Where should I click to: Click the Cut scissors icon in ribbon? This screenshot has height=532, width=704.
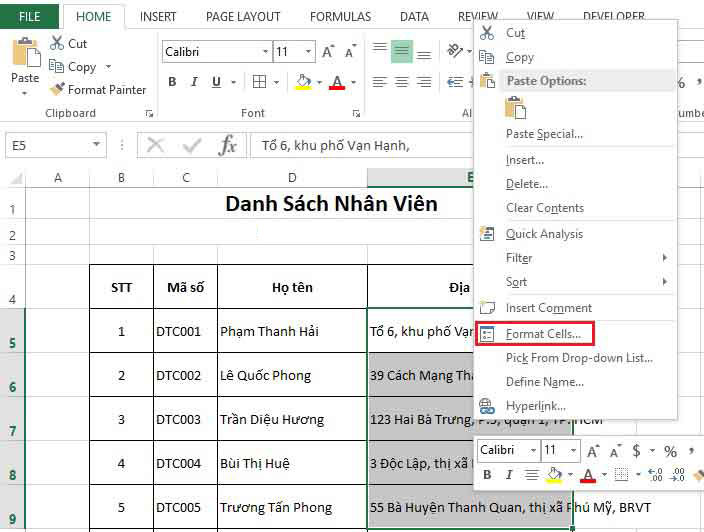tap(57, 43)
